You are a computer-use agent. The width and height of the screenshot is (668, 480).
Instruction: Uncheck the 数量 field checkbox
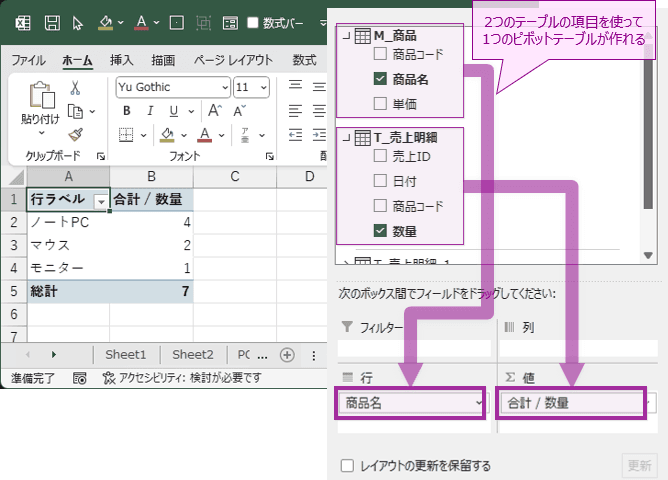click(x=380, y=231)
